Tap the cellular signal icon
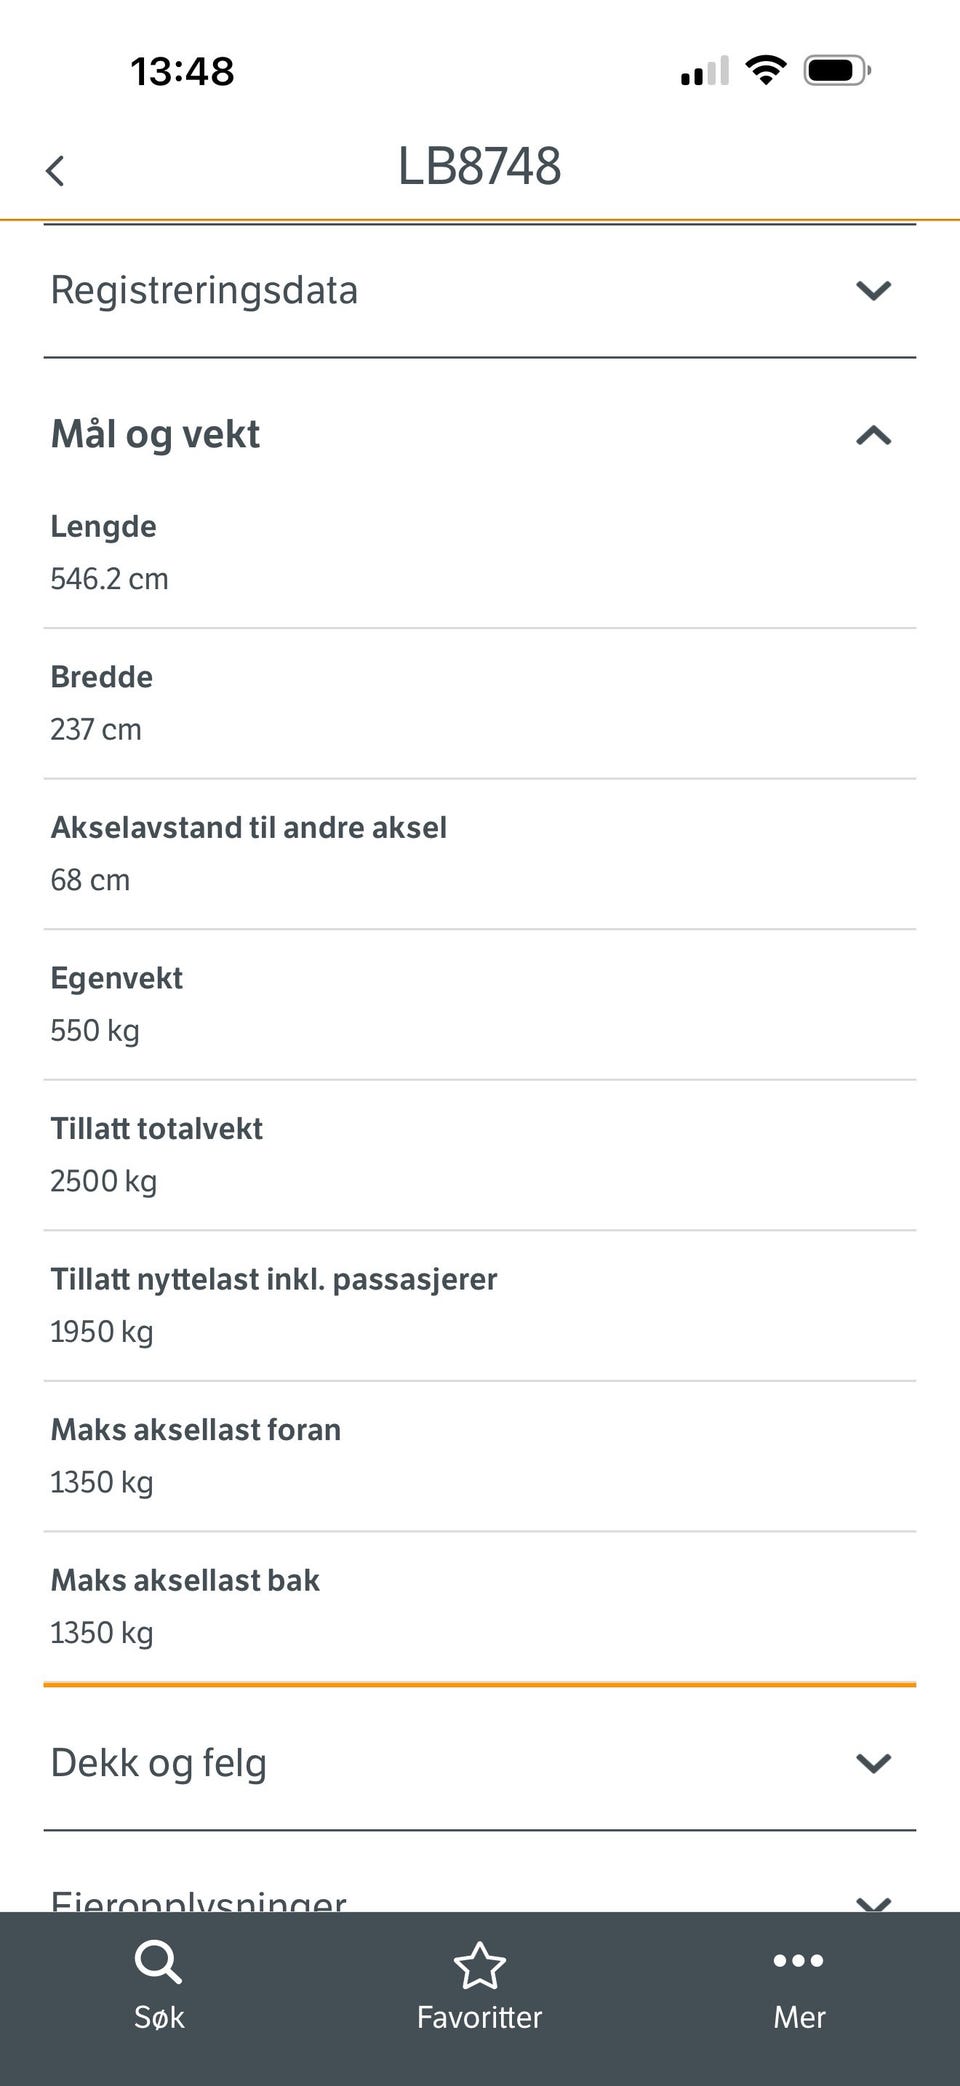Viewport: 960px width, 2086px height. (705, 71)
